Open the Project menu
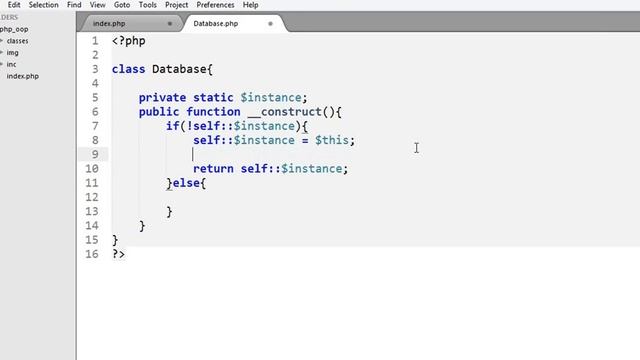 (176, 5)
